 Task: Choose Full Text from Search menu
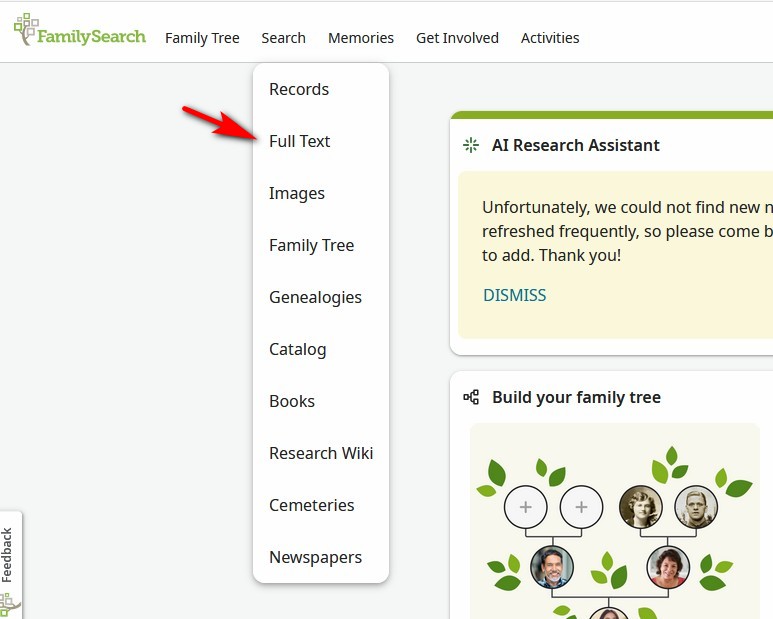(300, 141)
